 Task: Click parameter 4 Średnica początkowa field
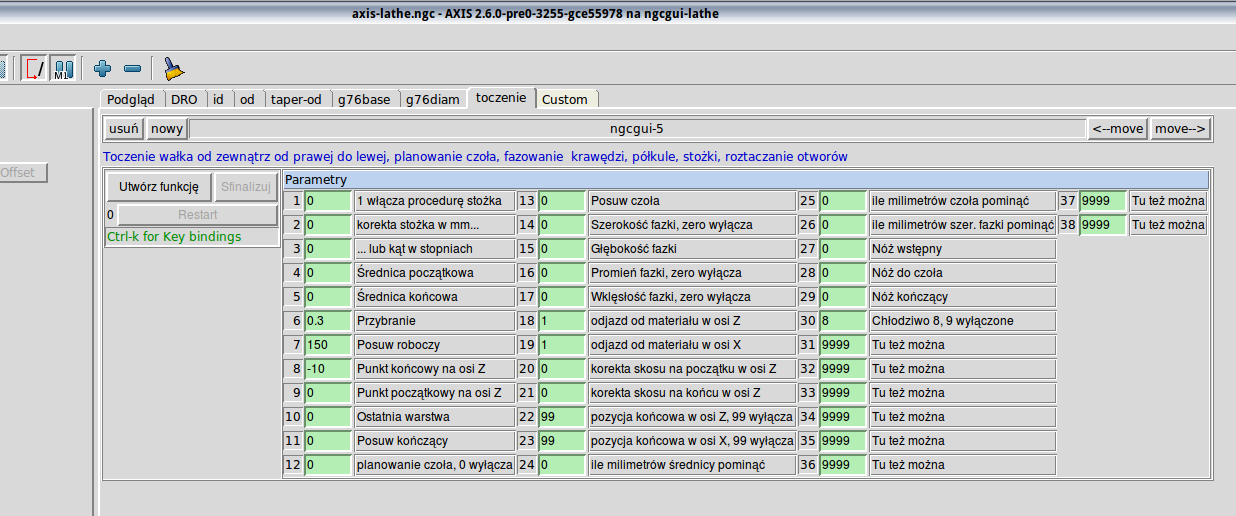pyautogui.click(x=328, y=273)
